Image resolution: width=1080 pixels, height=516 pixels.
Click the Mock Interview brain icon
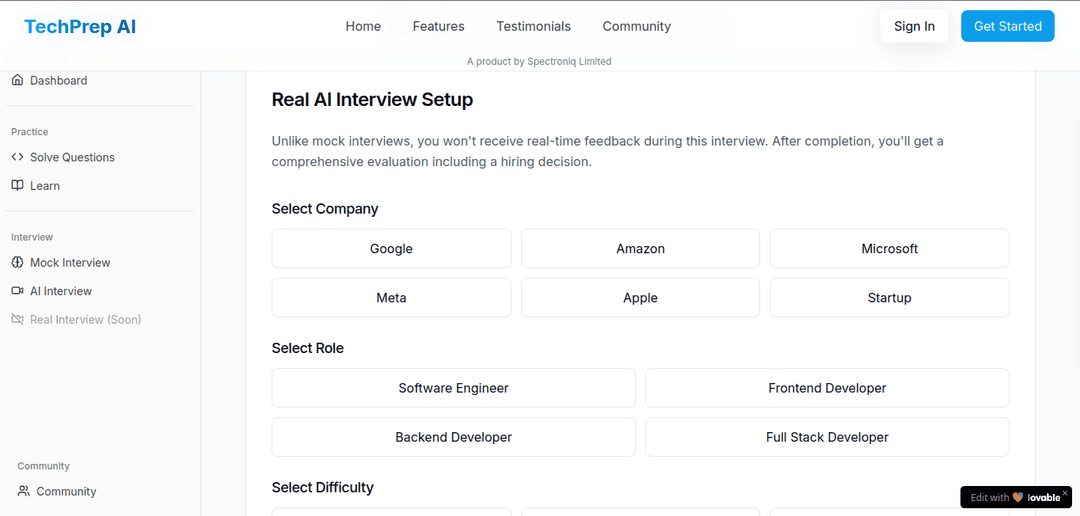[x=17, y=262]
